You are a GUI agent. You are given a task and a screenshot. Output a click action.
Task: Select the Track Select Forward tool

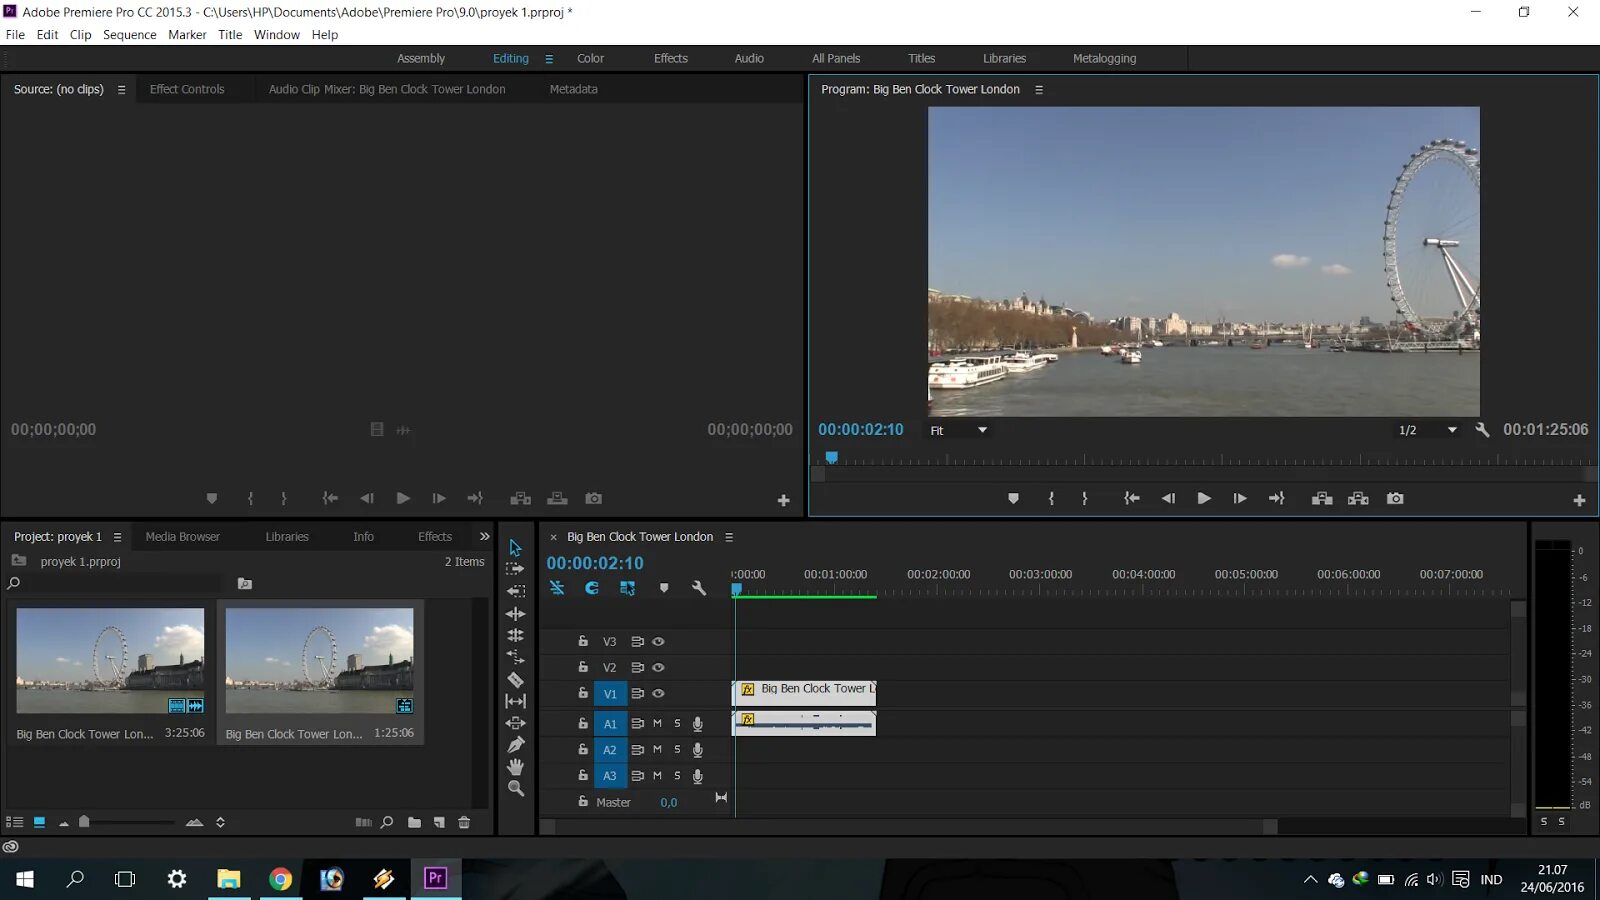515,569
